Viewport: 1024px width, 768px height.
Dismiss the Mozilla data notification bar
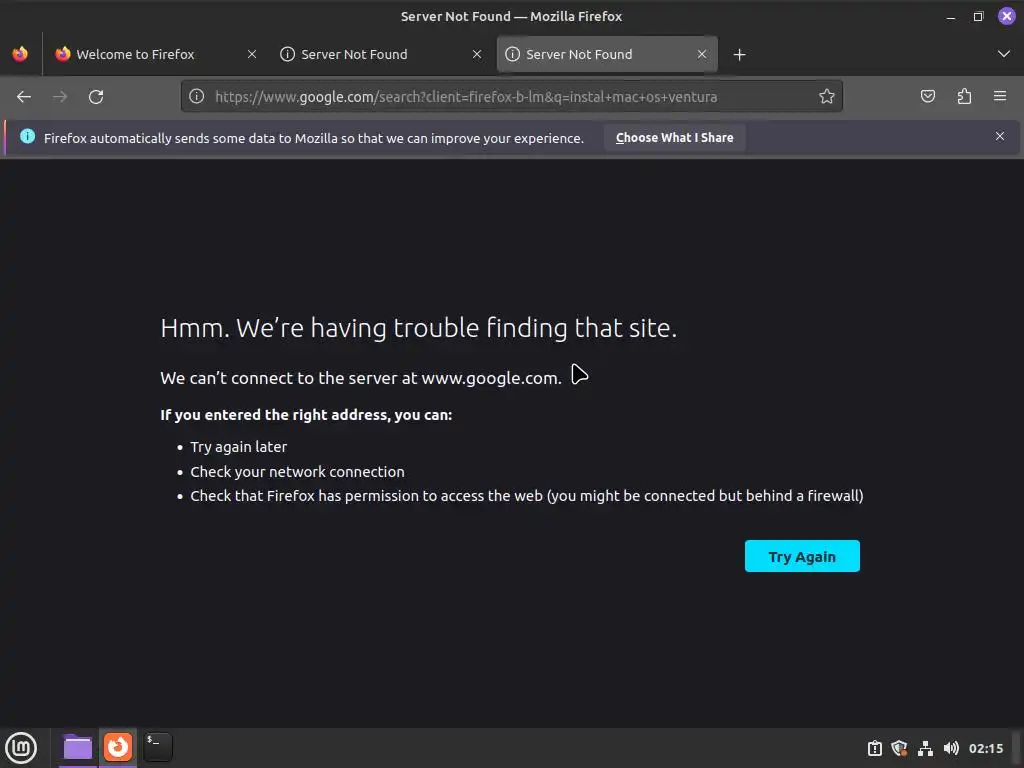click(1000, 136)
